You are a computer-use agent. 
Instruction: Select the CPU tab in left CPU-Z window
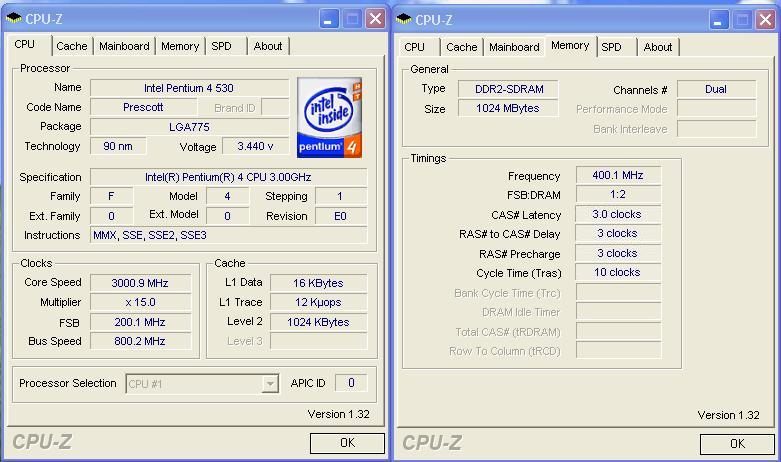pos(25,45)
